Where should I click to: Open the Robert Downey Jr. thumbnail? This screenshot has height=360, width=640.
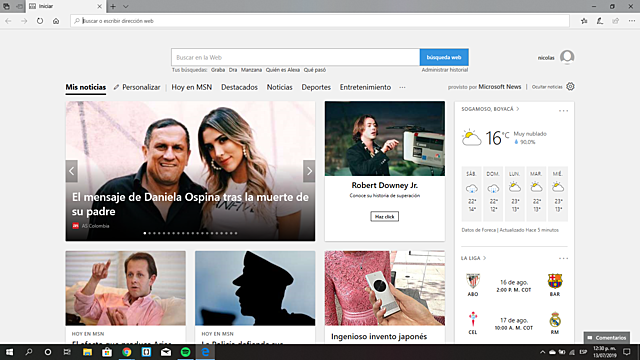[x=385, y=139]
